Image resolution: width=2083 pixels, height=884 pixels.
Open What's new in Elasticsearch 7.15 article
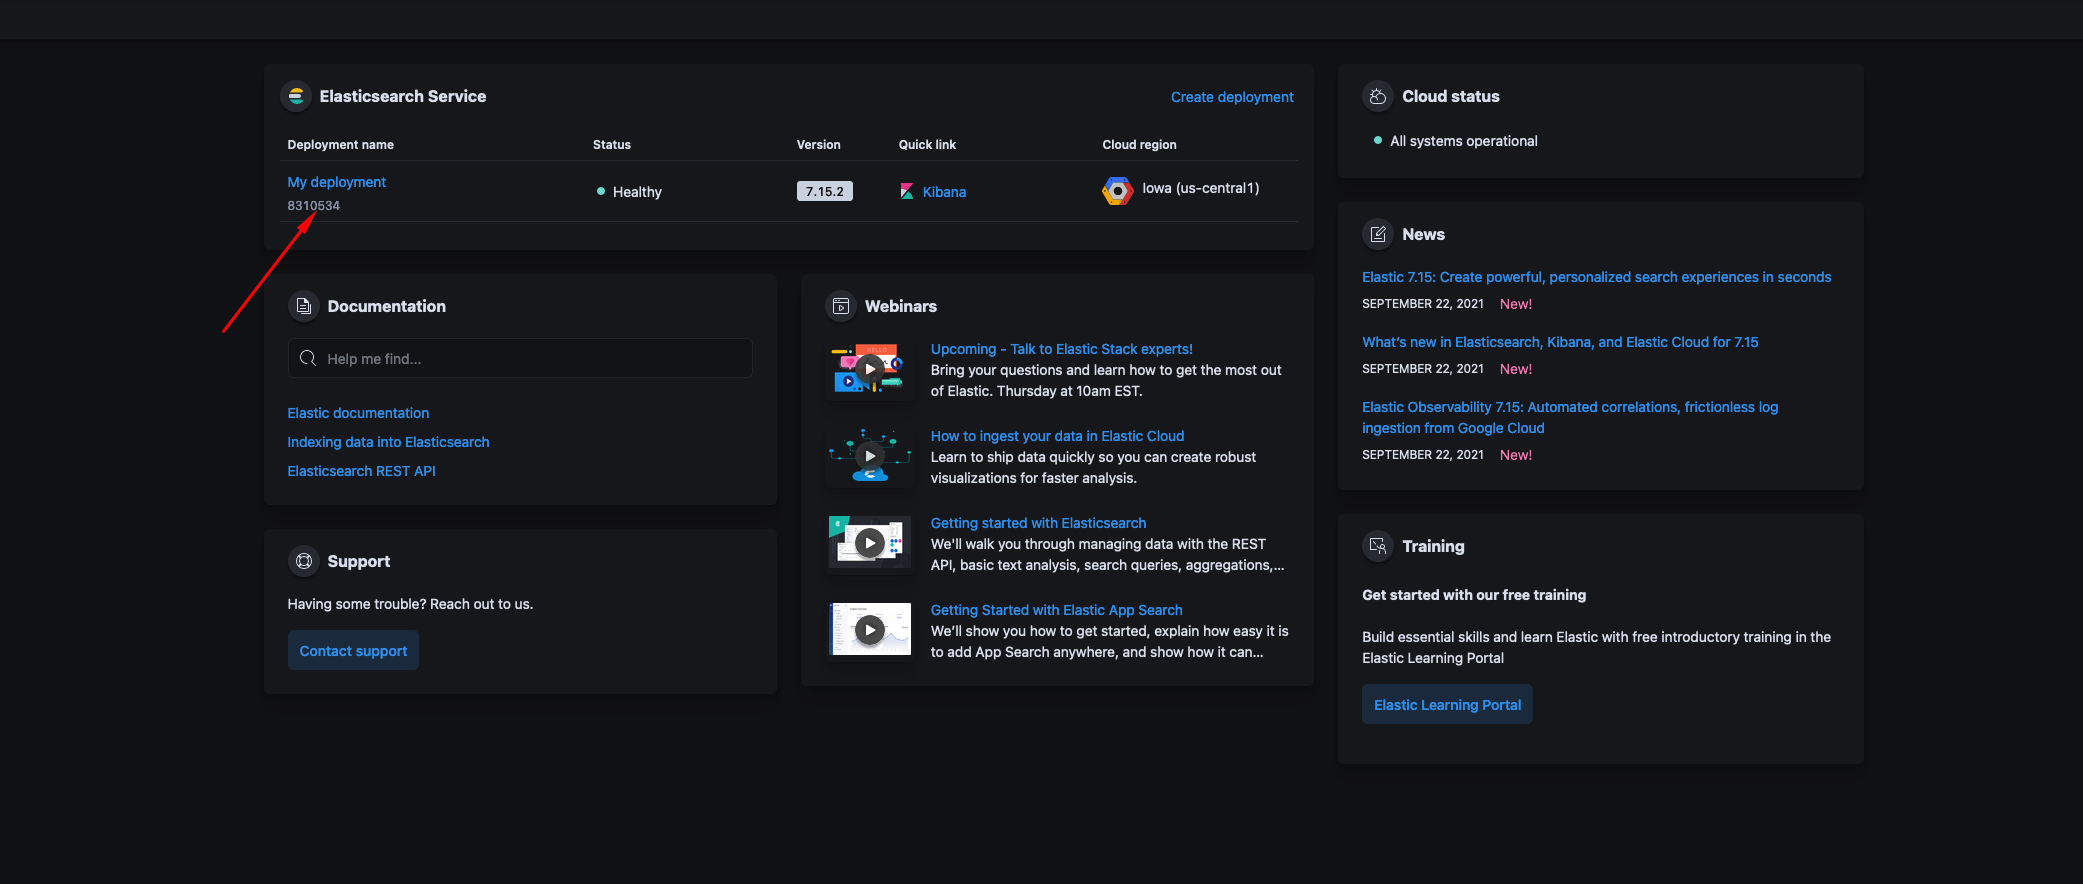click(x=1560, y=342)
